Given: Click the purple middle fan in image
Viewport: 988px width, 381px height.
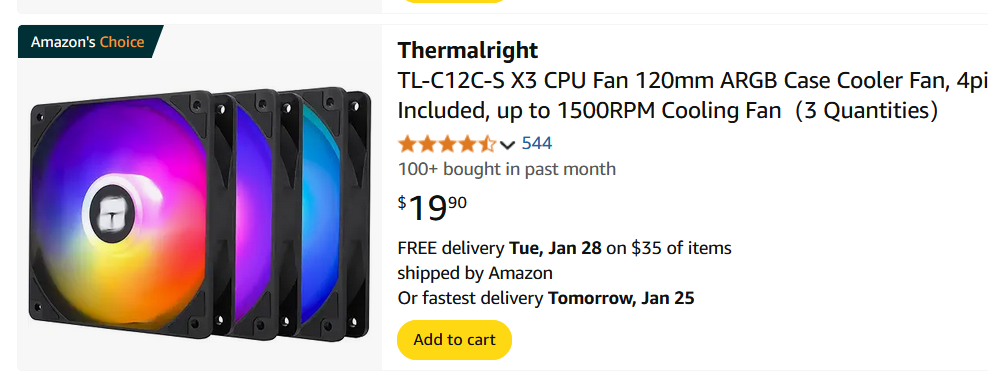Looking at the screenshot, I should tap(255, 214).
